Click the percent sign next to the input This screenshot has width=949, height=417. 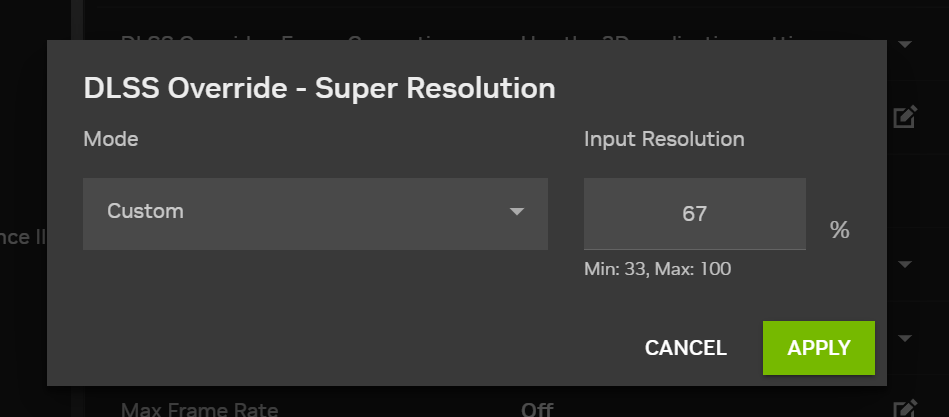pyautogui.click(x=839, y=231)
